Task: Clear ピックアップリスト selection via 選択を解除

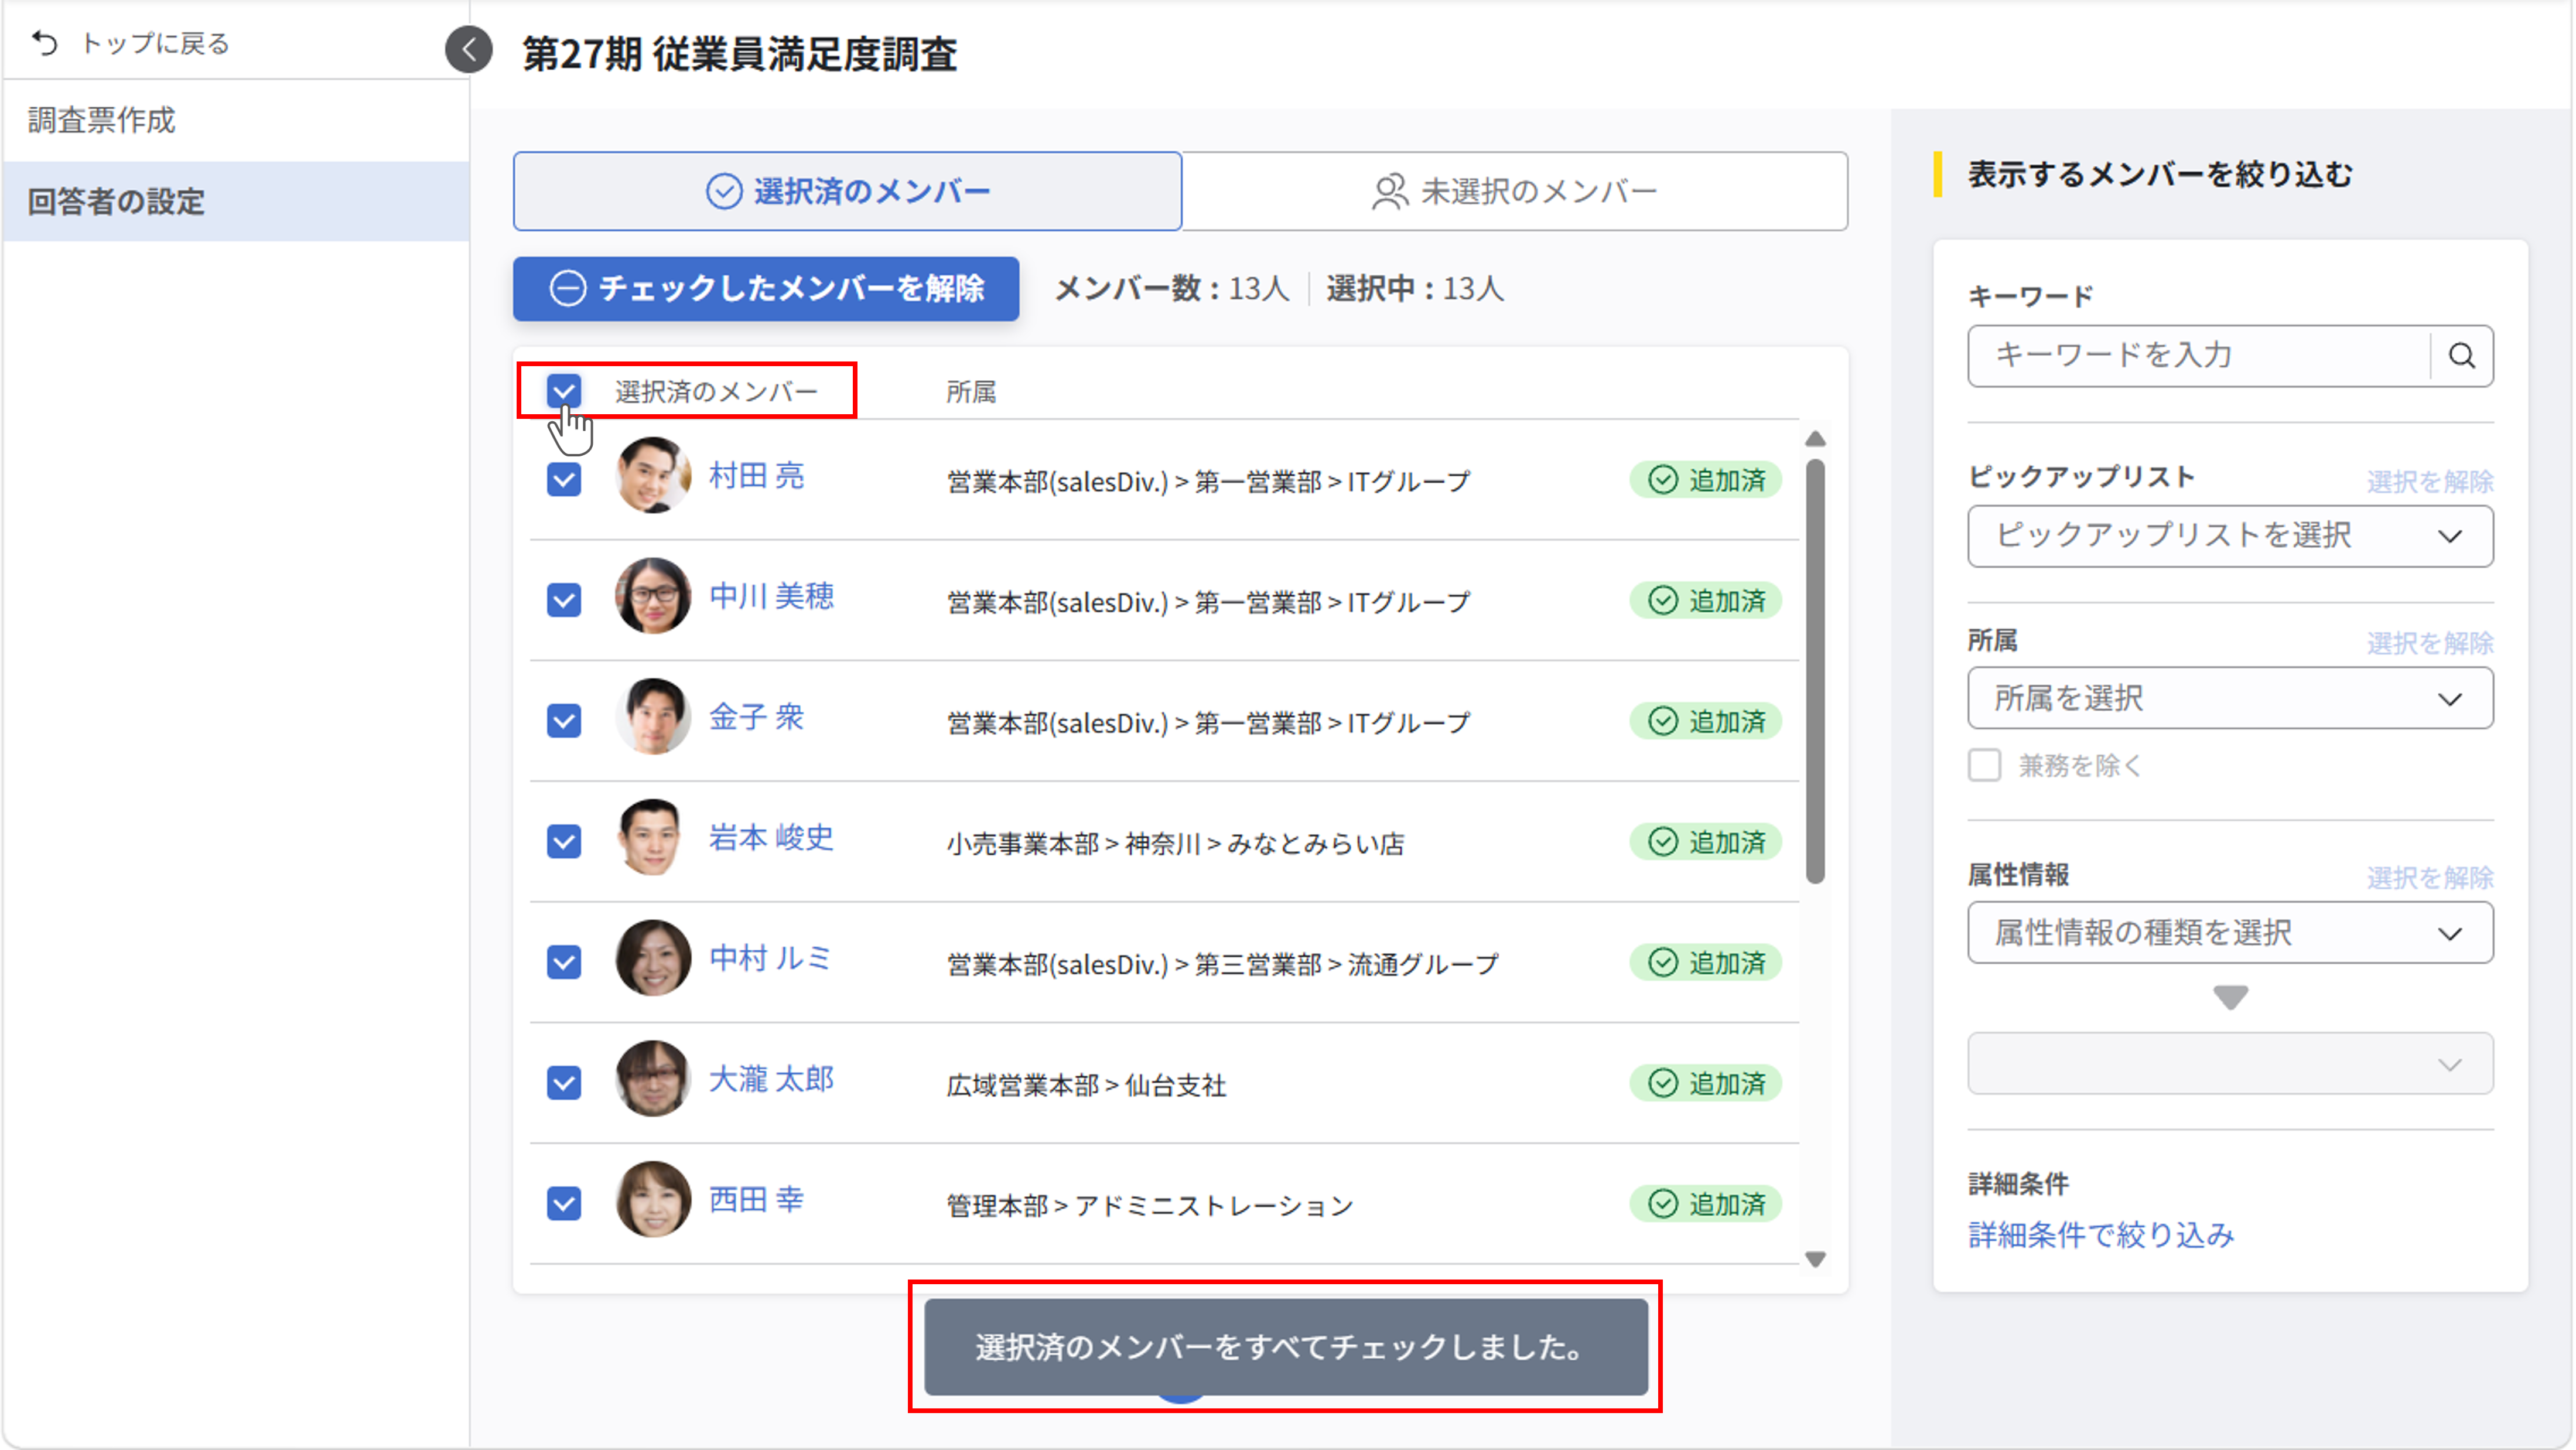Action: [x=2429, y=482]
